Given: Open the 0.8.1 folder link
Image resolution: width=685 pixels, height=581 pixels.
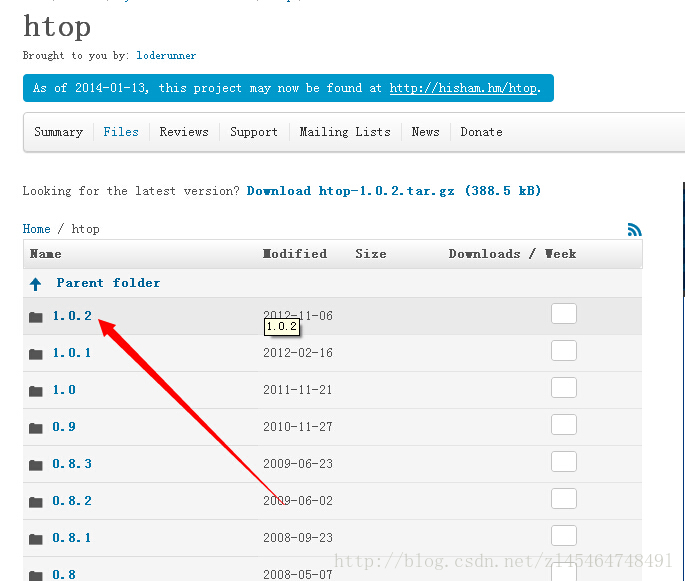Looking at the screenshot, I should click(72, 538).
